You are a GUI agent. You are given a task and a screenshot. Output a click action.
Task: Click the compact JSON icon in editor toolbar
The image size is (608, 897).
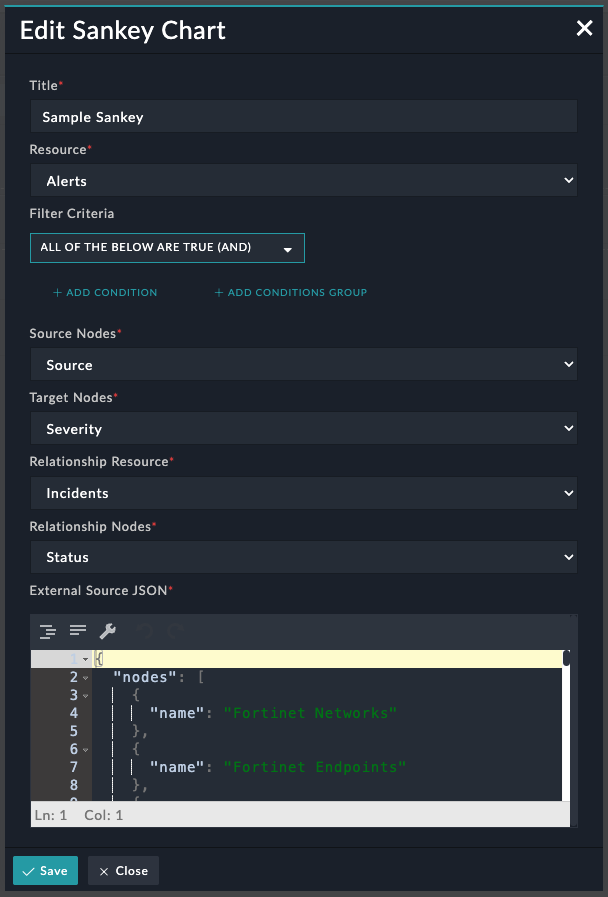tap(78, 631)
